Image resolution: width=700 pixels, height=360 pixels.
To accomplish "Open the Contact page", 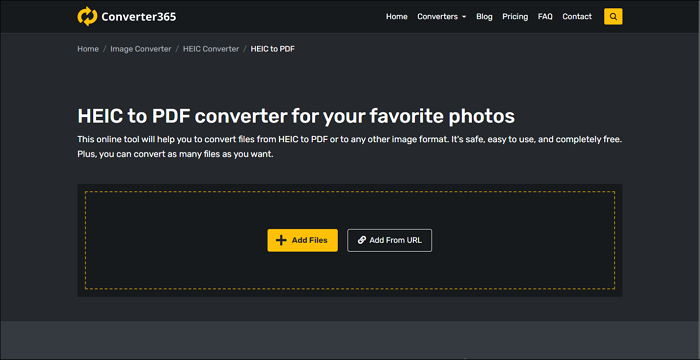I will coord(577,17).
